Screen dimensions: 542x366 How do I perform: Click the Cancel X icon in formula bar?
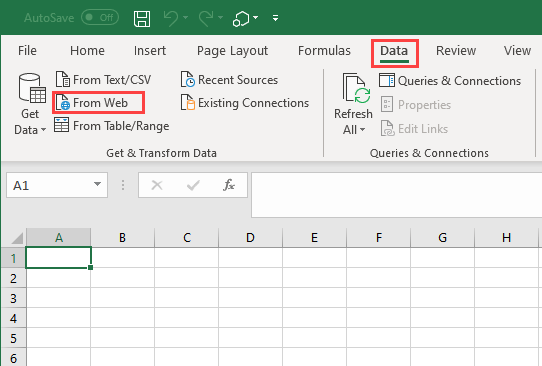pos(157,185)
